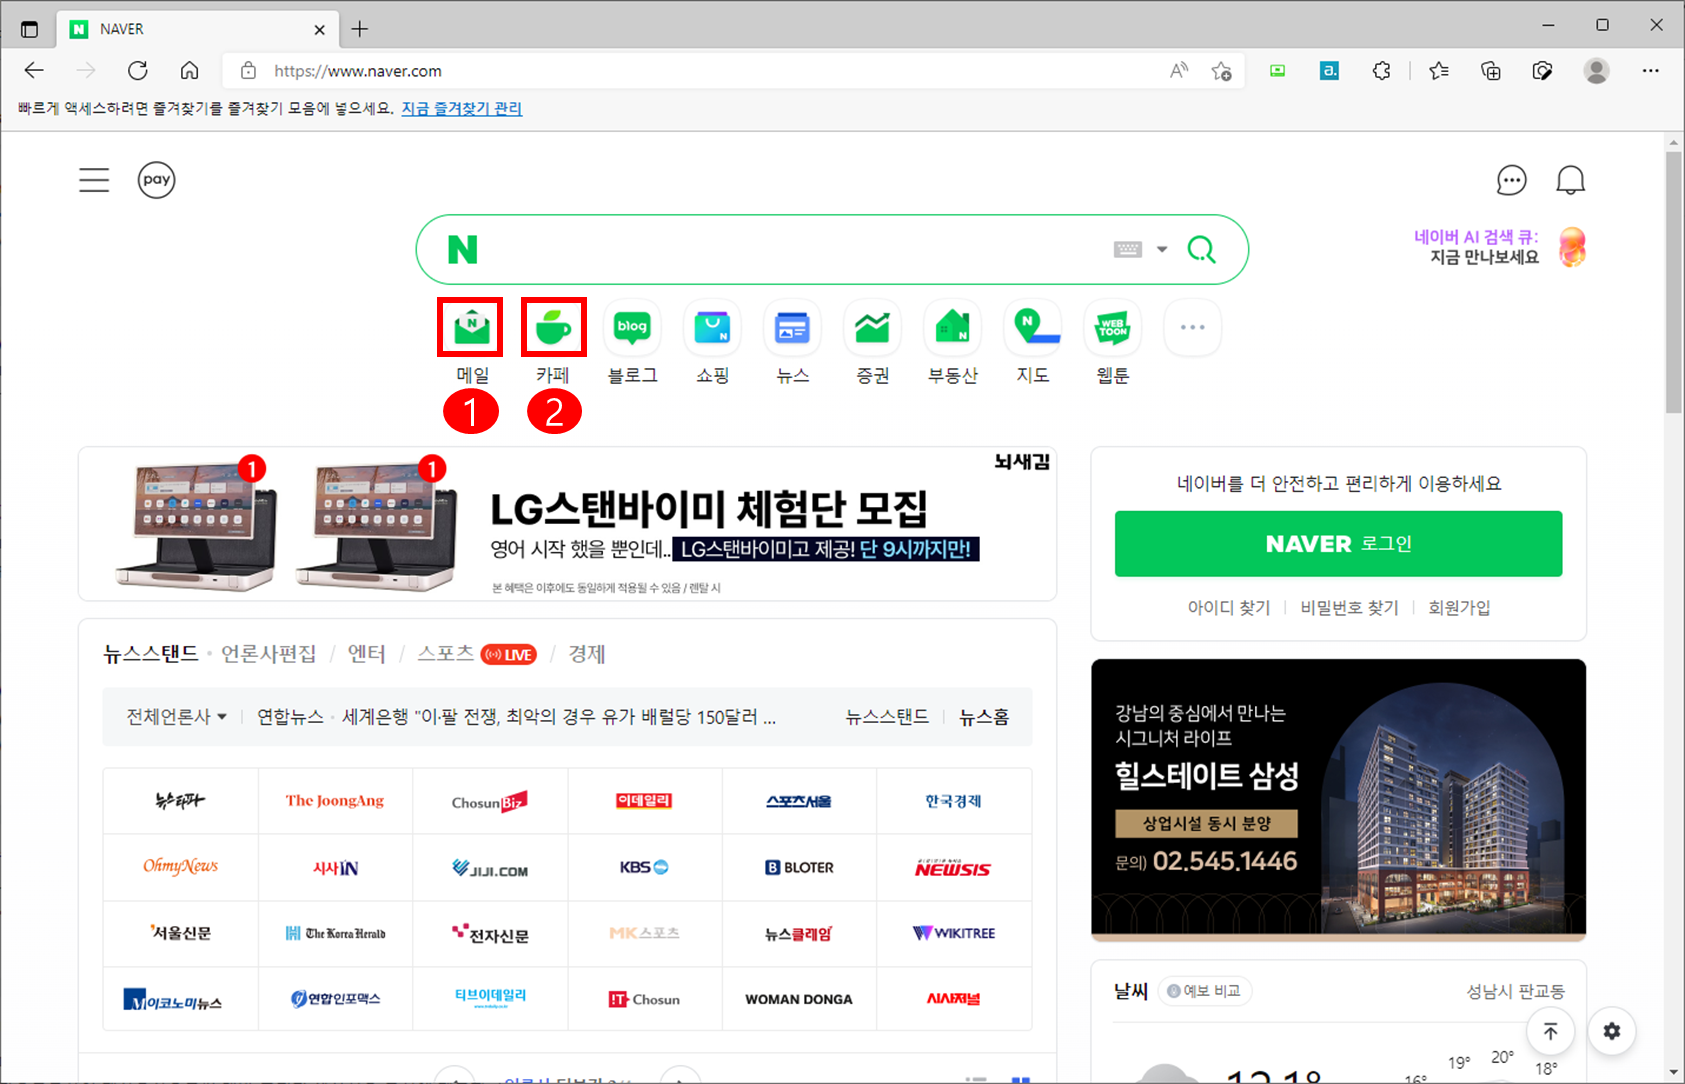
Task: Select the 스포츠 LIVE tab
Action: [x=476, y=654]
